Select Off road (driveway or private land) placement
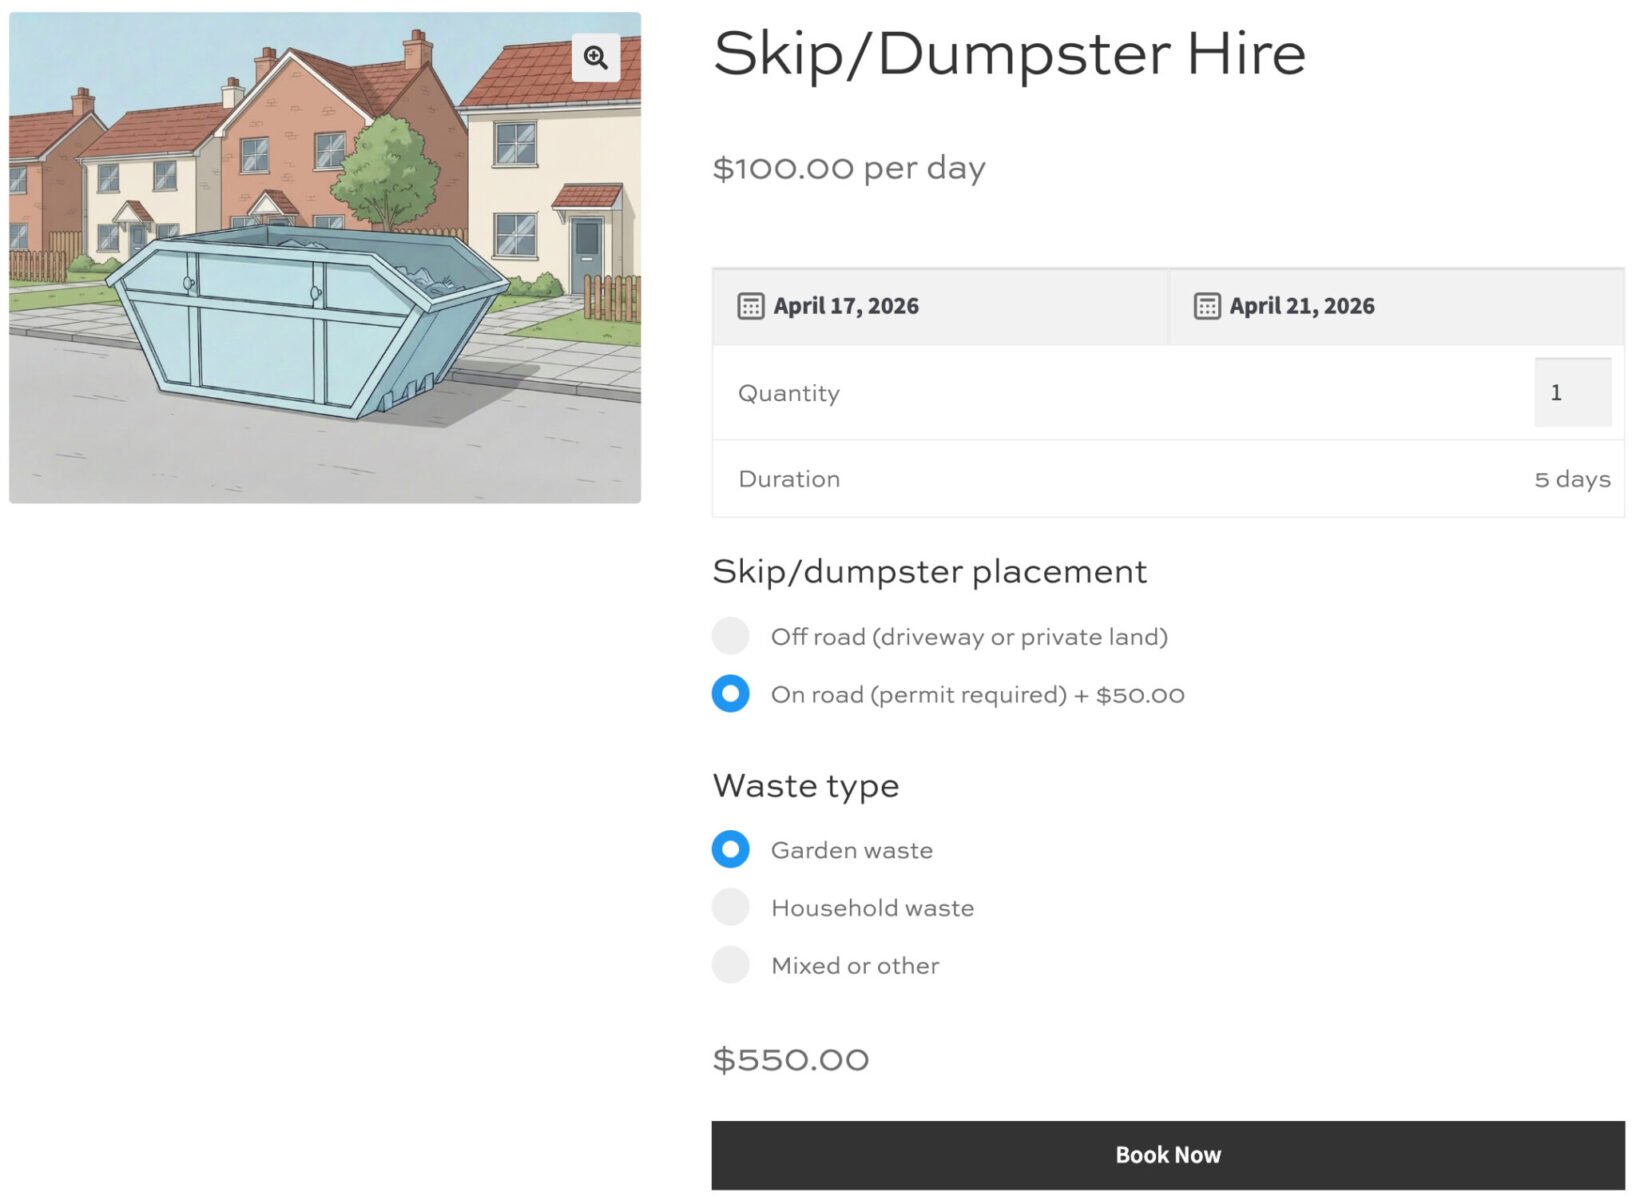This screenshot has width=1636, height=1200. [x=731, y=636]
